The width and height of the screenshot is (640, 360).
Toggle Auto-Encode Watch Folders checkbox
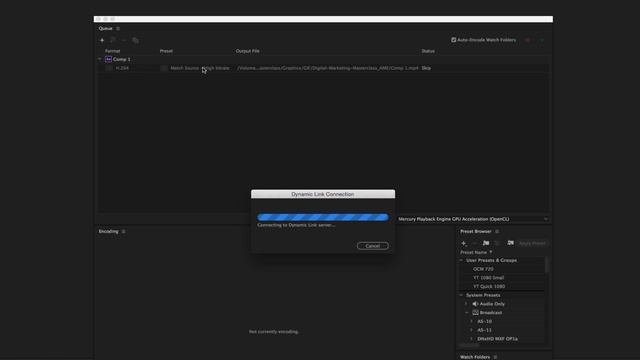(453, 40)
